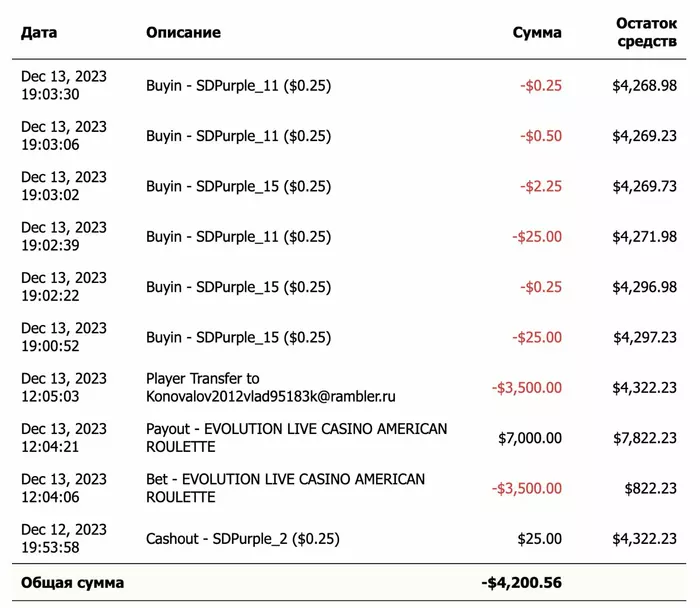
Task: Click the $7,000.00 payout amount
Action: pos(530,438)
